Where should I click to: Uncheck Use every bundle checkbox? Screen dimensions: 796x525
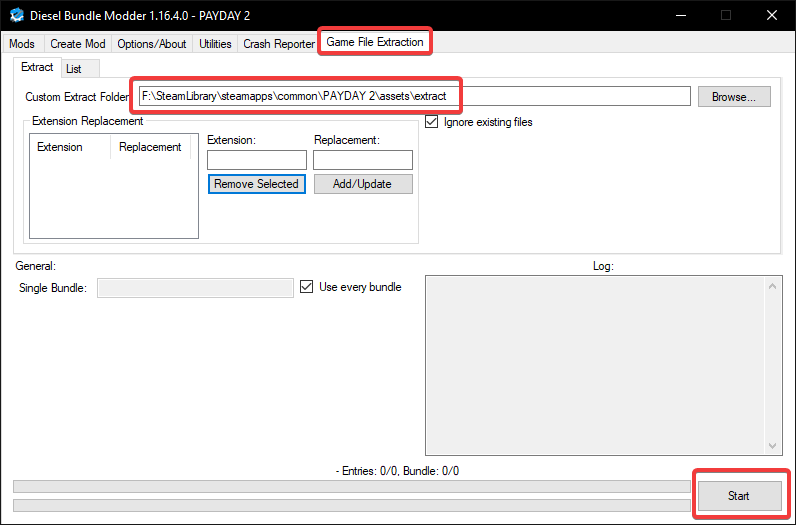pyautogui.click(x=307, y=287)
